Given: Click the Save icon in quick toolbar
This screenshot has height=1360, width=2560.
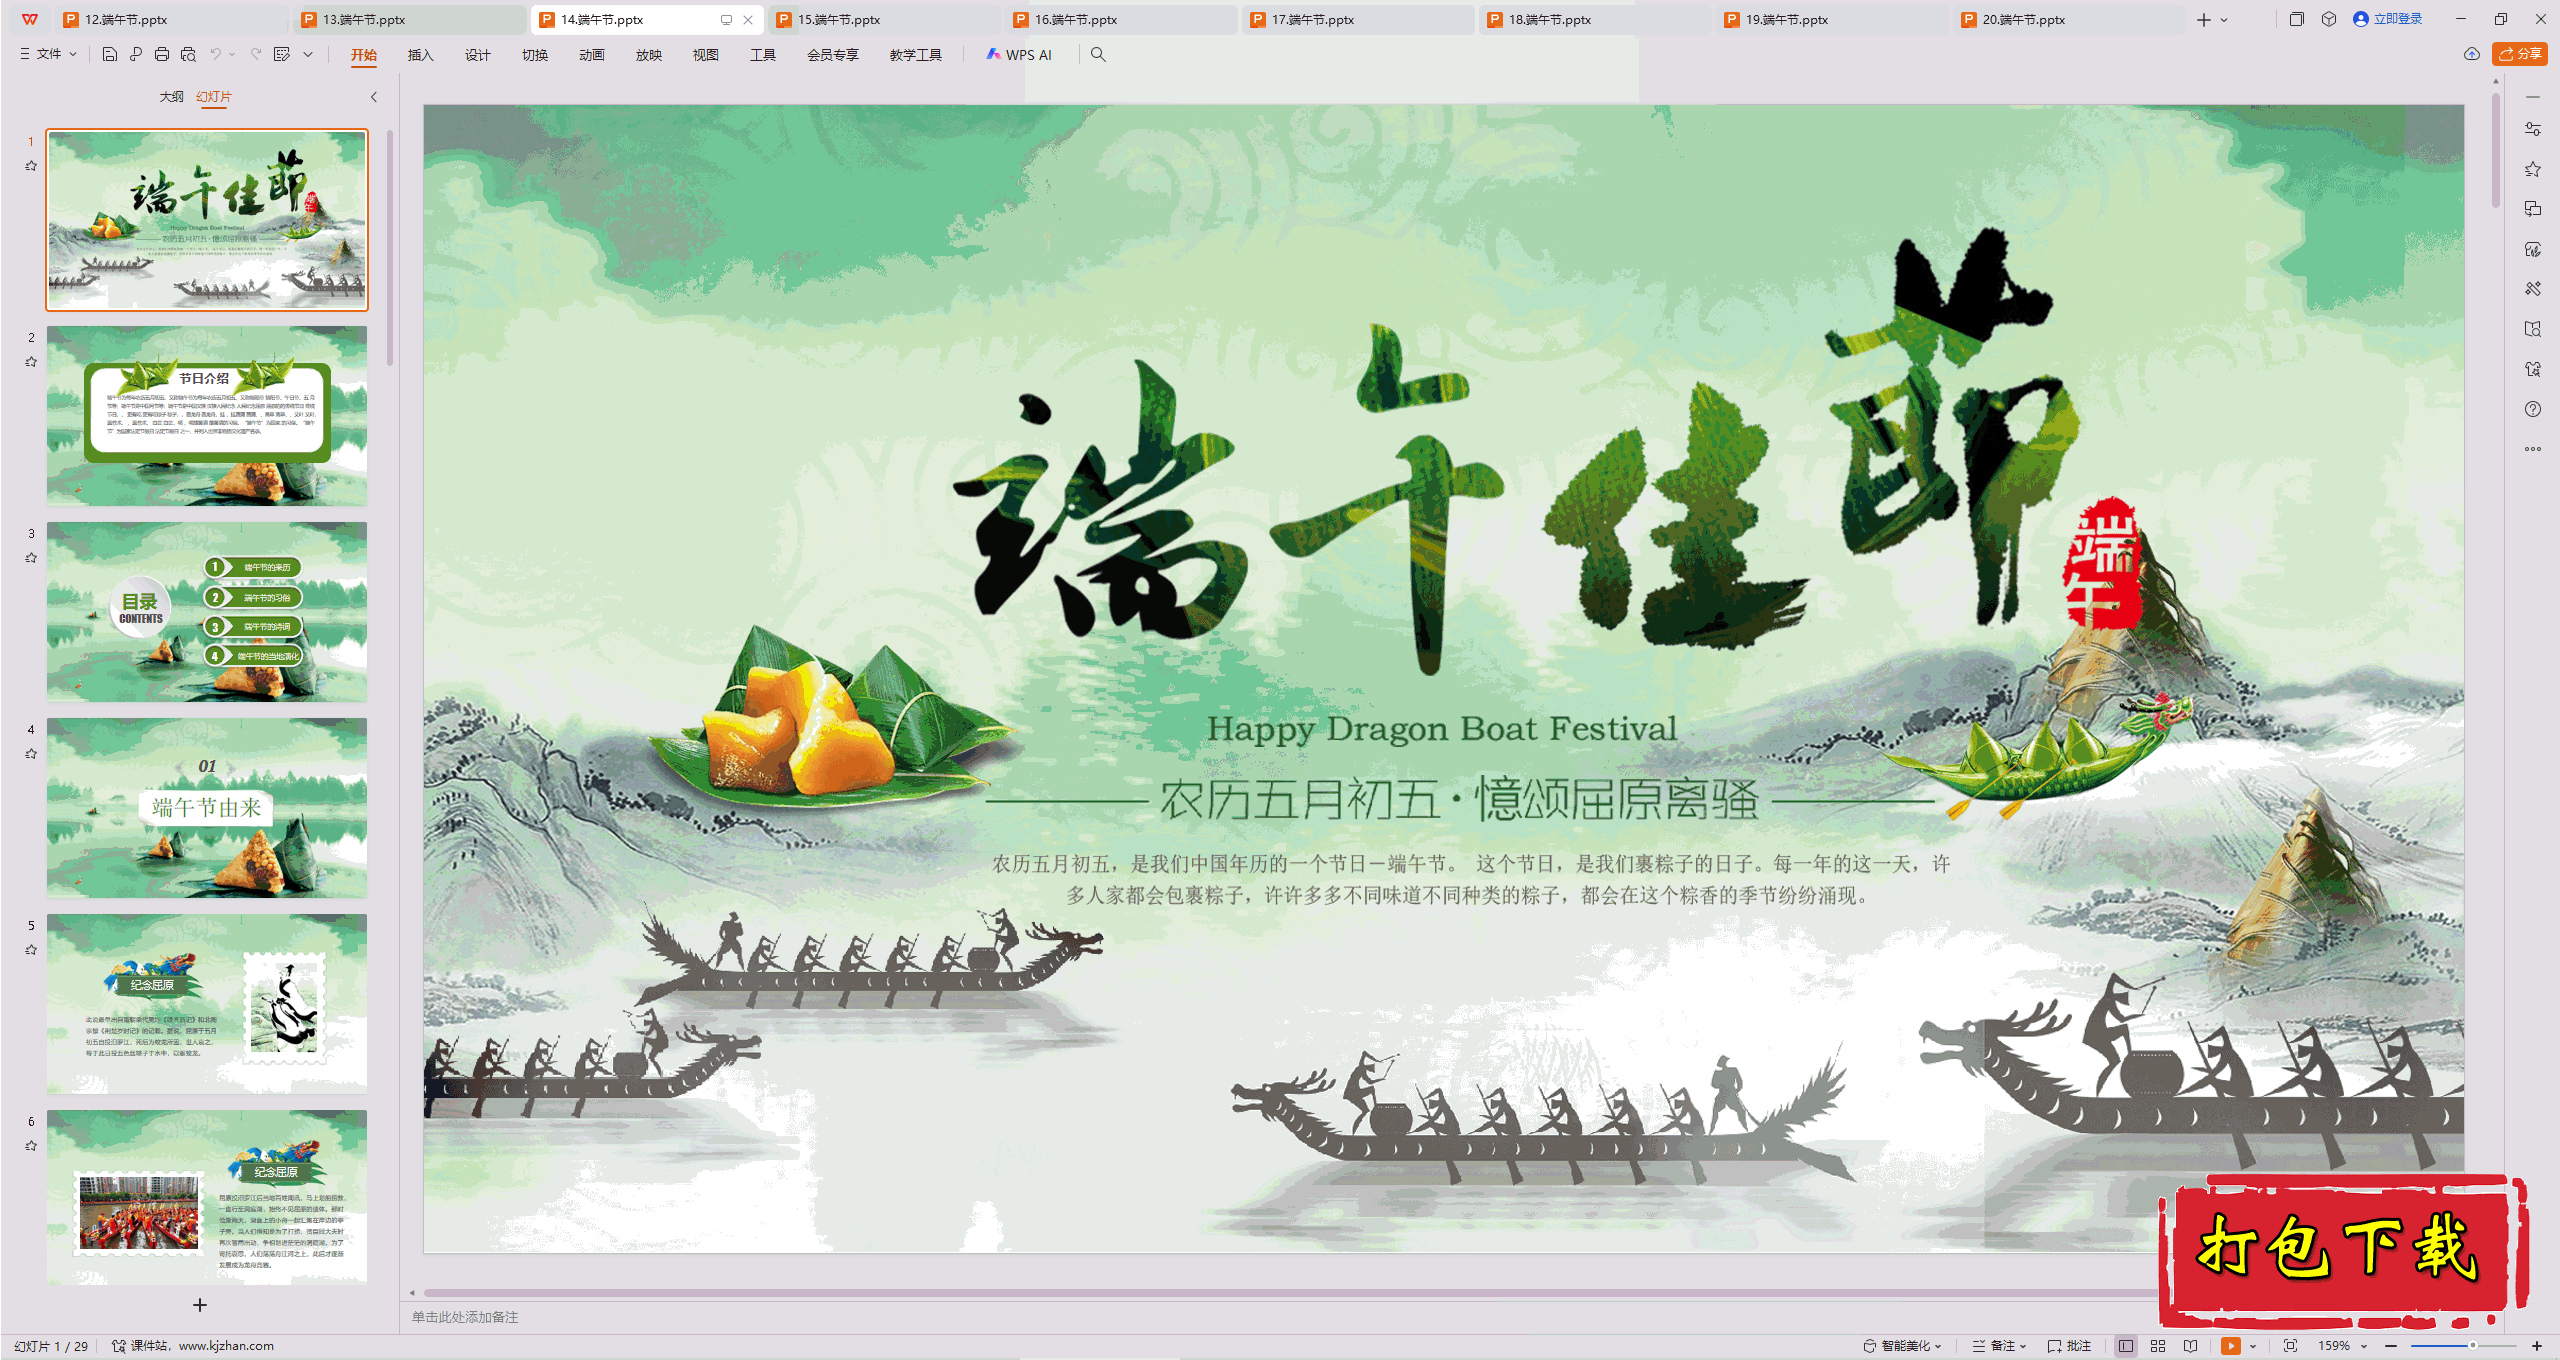Looking at the screenshot, I should 110,55.
